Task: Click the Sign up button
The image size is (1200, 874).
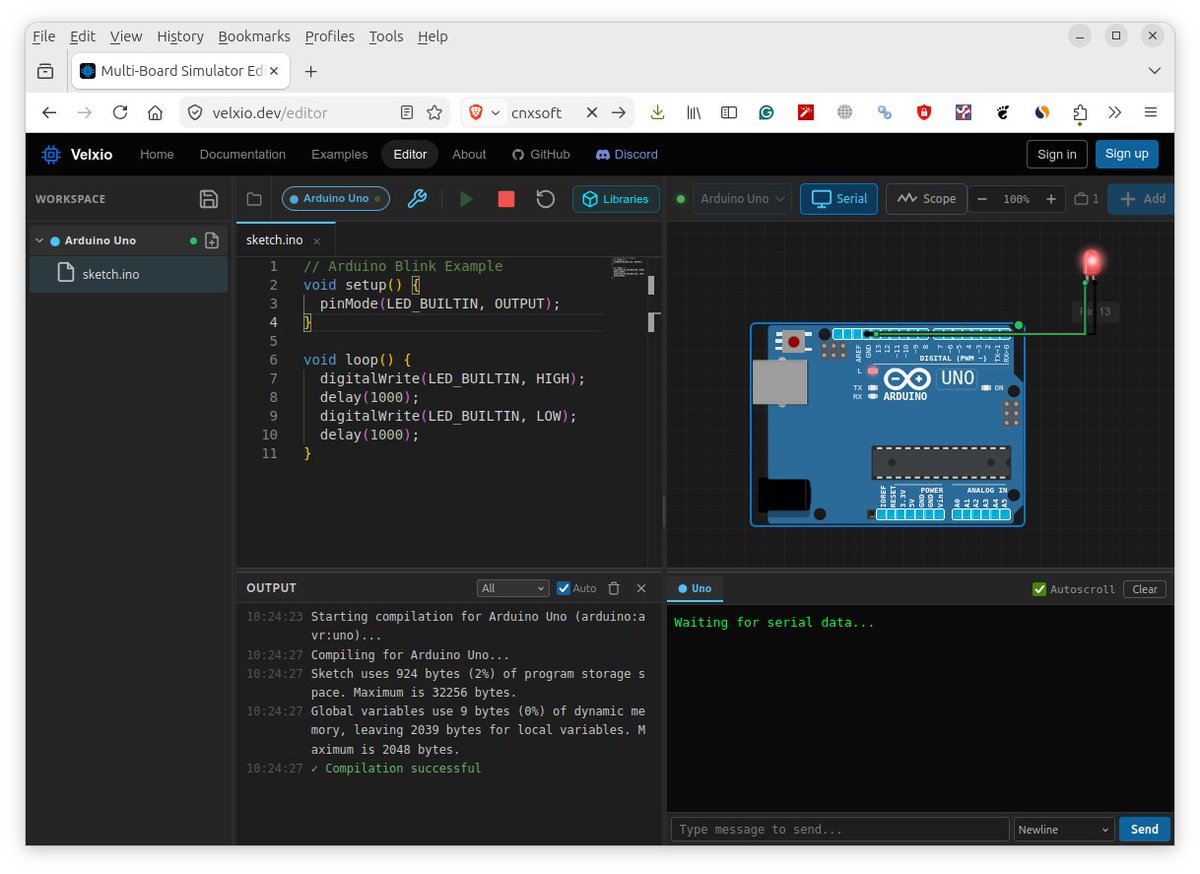Action: 1126,154
